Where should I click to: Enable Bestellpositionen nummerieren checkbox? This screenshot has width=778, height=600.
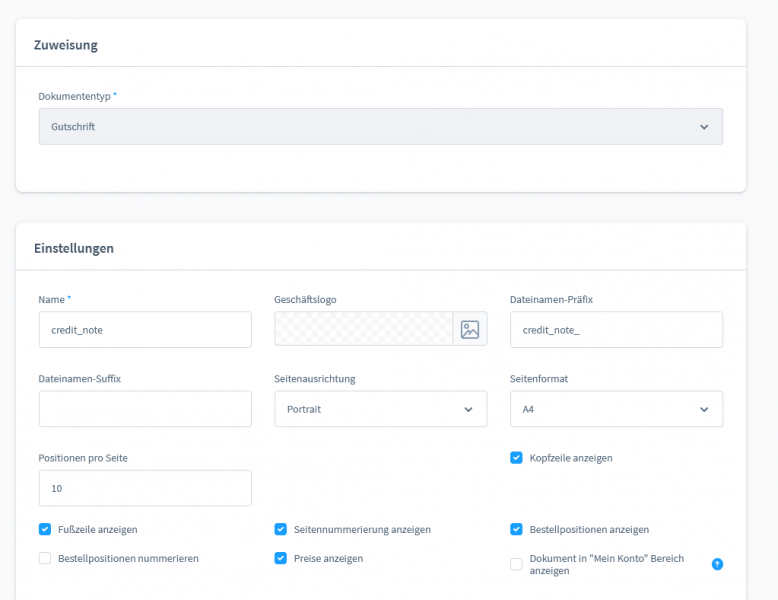pos(45,558)
